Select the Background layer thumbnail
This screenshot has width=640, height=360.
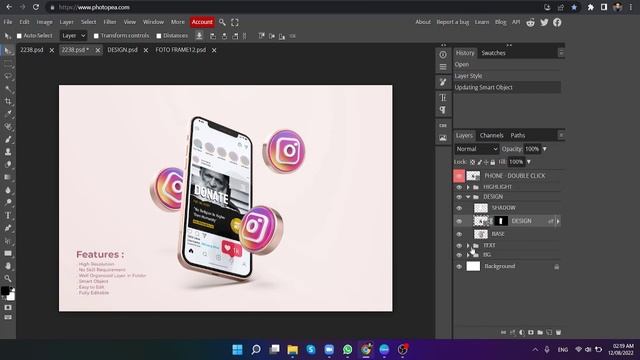tap(473, 267)
